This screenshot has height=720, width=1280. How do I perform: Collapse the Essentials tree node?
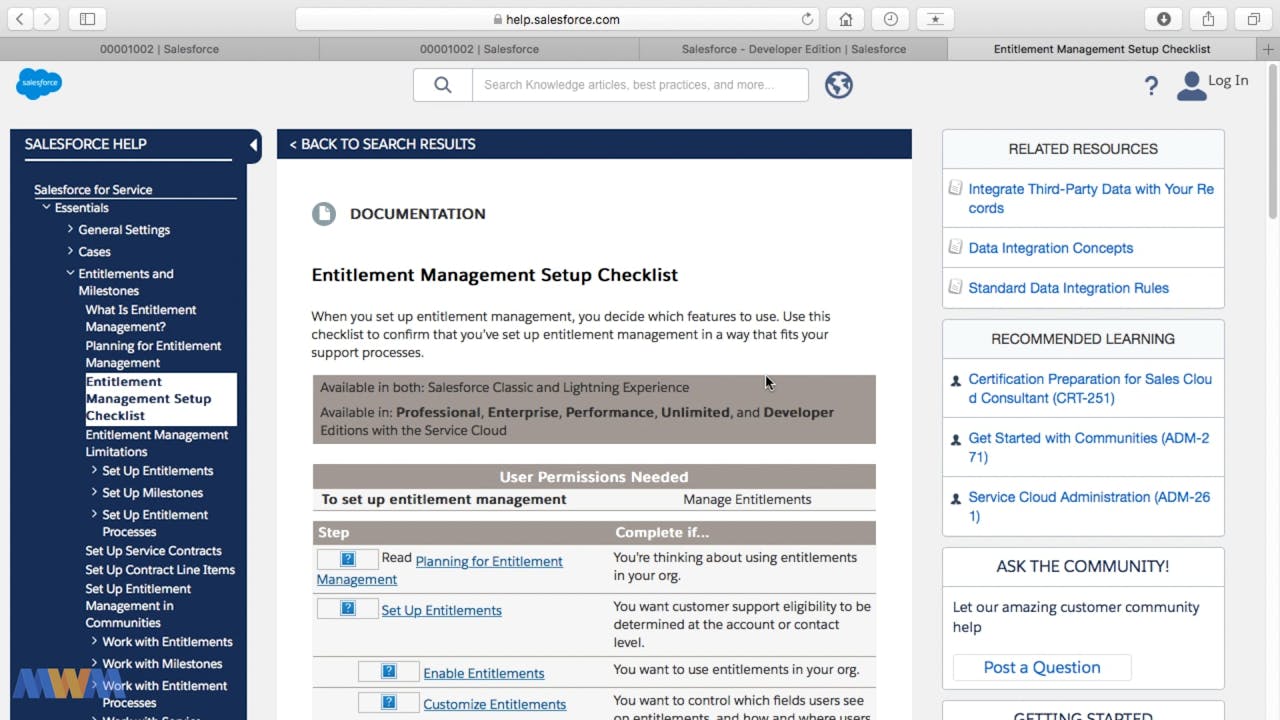46,207
